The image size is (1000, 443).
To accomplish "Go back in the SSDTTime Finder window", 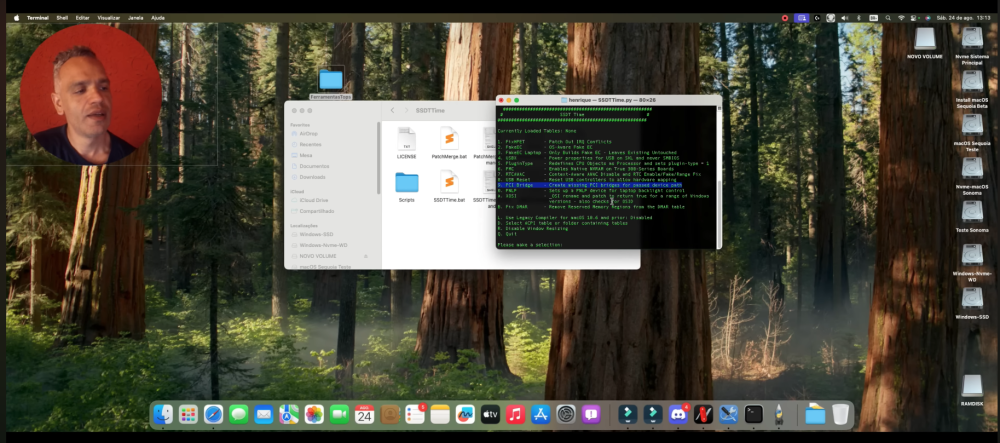I will pyautogui.click(x=393, y=110).
